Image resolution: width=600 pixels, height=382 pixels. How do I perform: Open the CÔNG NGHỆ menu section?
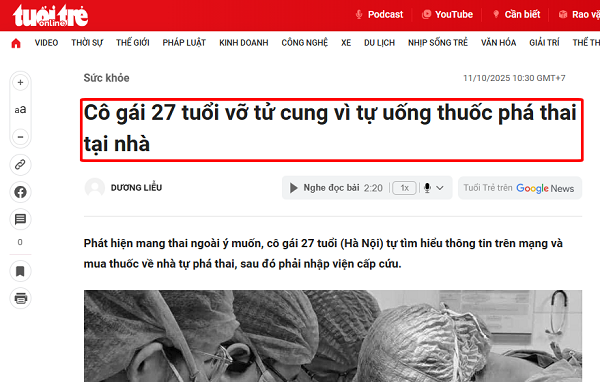click(305, 43)
